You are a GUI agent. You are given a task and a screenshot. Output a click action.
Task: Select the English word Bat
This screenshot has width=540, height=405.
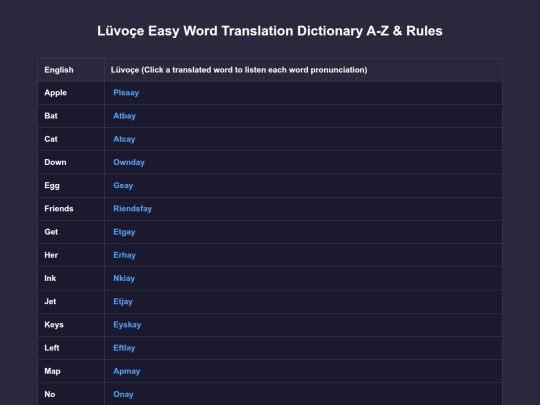[51, 116]
